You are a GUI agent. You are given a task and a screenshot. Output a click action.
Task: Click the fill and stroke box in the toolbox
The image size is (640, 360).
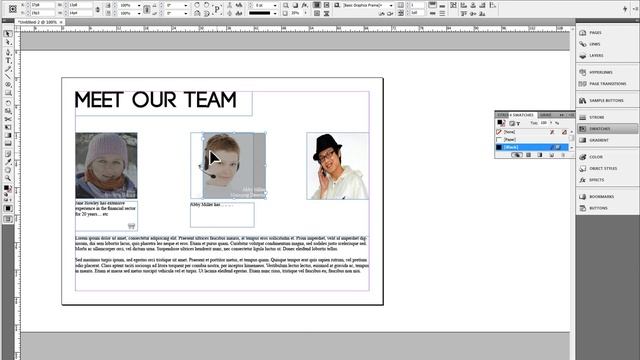[x=7, y=189]
